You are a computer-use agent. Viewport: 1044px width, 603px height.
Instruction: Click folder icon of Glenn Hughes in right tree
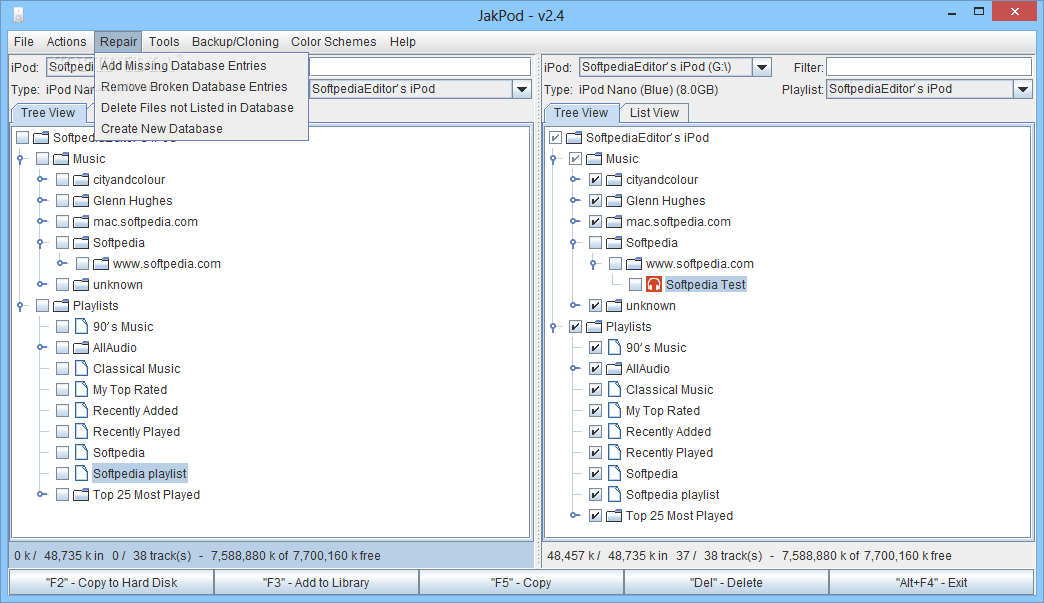tap(614, 201)
